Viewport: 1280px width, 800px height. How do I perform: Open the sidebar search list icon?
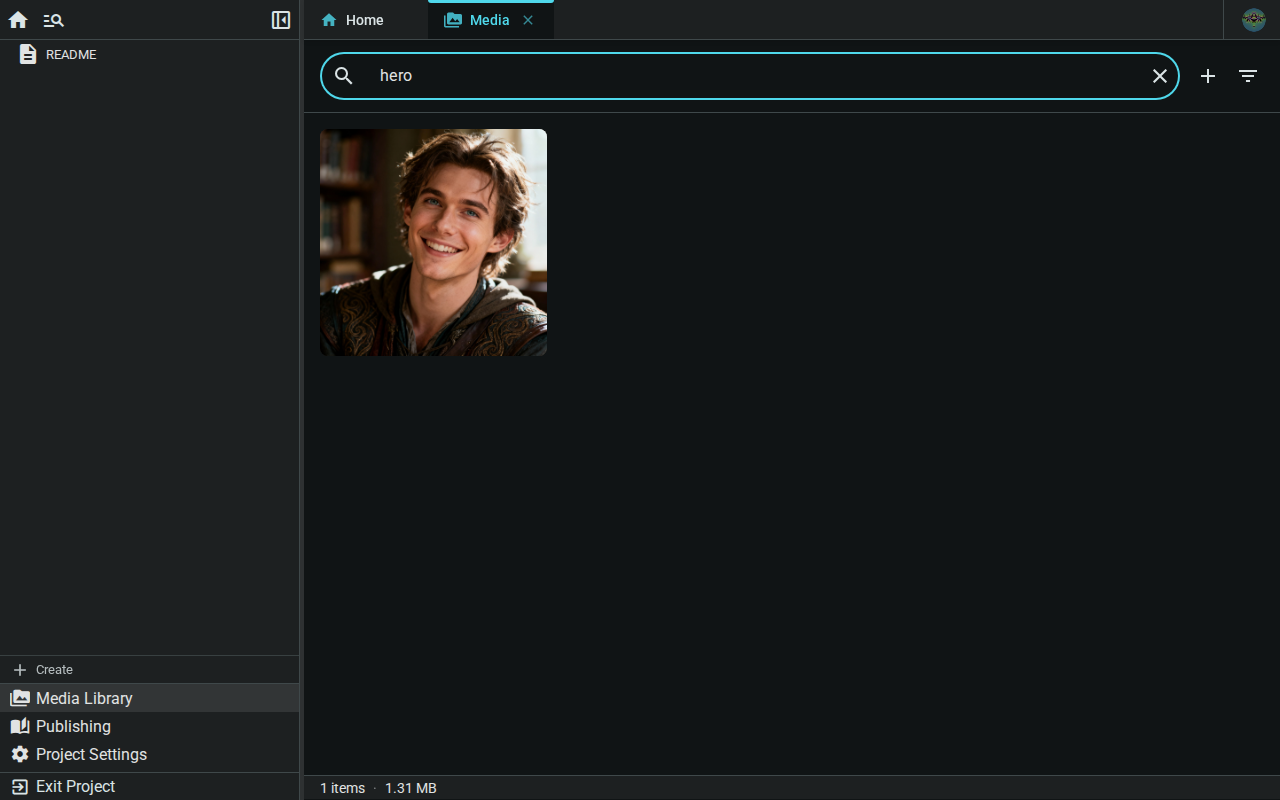click(54, 20)
